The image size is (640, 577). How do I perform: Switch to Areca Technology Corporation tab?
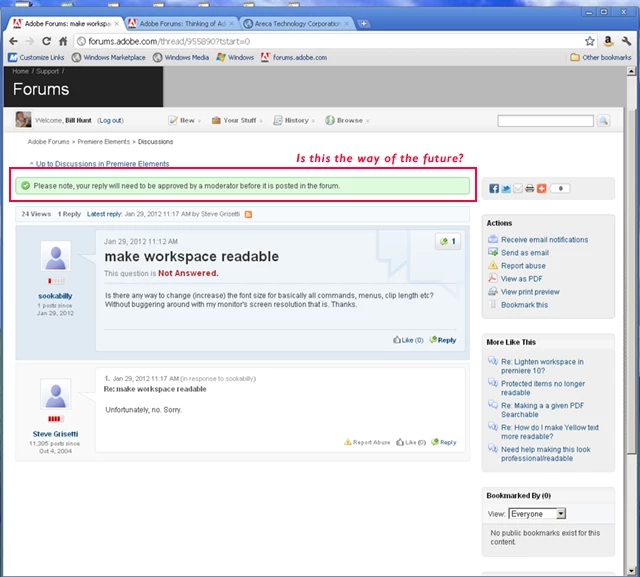pos(297,24)
